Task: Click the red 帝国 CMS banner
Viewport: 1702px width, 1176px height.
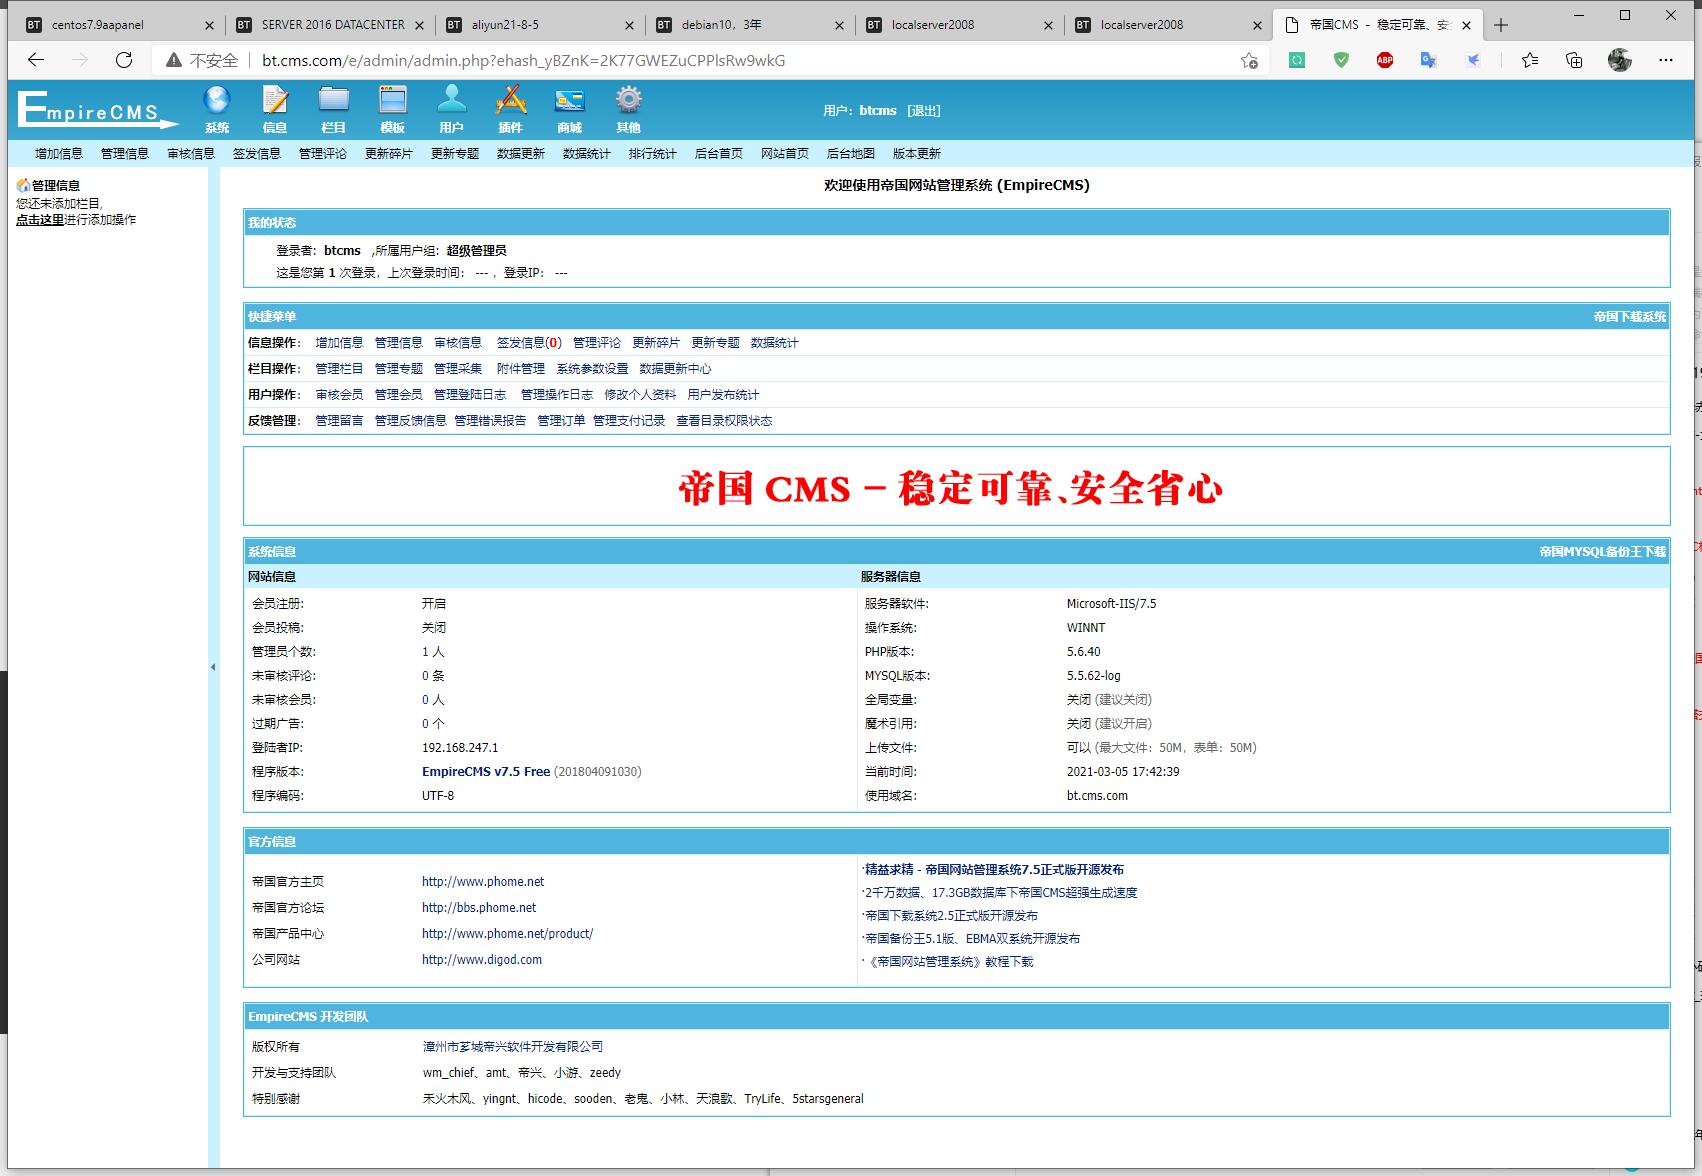Action: tap(950, 489)
